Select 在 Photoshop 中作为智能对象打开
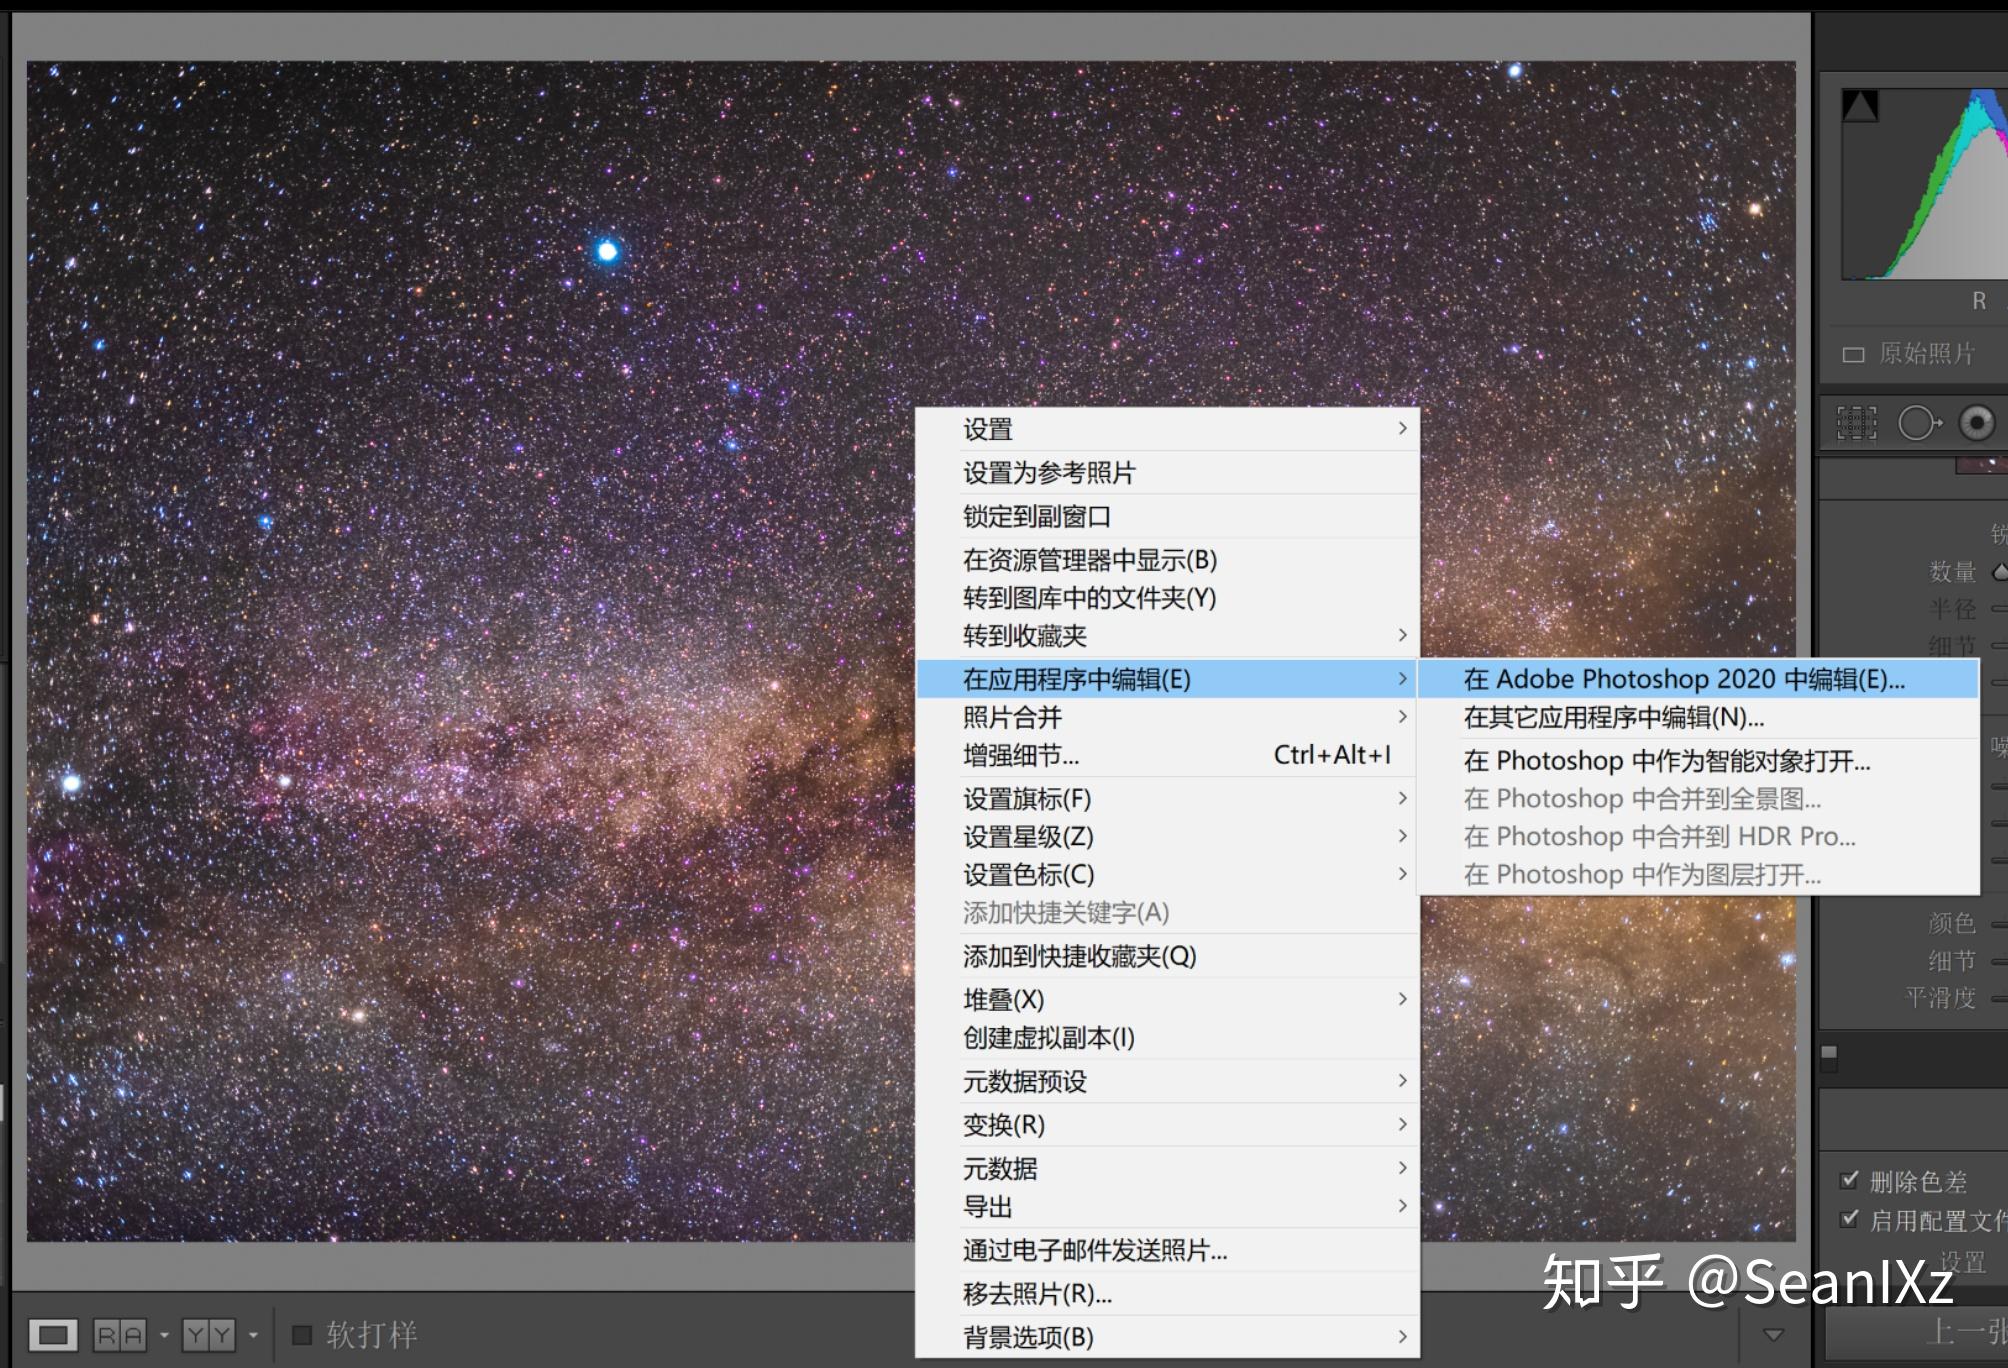The image size is (2008, 1368). click(x=1680, y=760)
